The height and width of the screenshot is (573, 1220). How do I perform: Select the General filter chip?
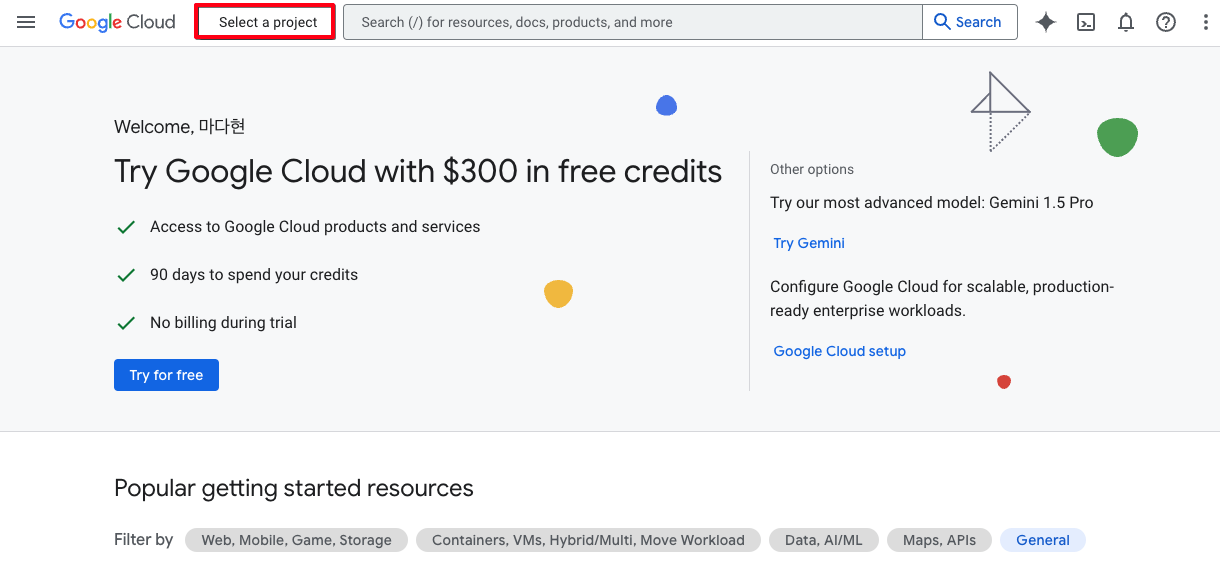coord(1043,540)
